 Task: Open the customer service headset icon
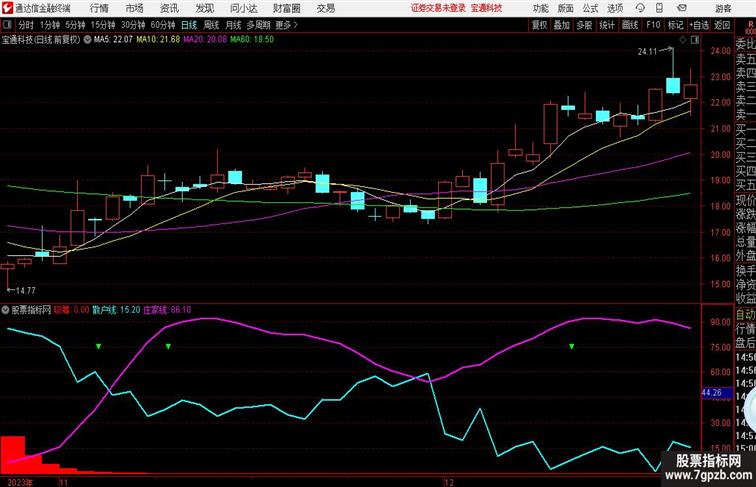click(x=640, y=8)
